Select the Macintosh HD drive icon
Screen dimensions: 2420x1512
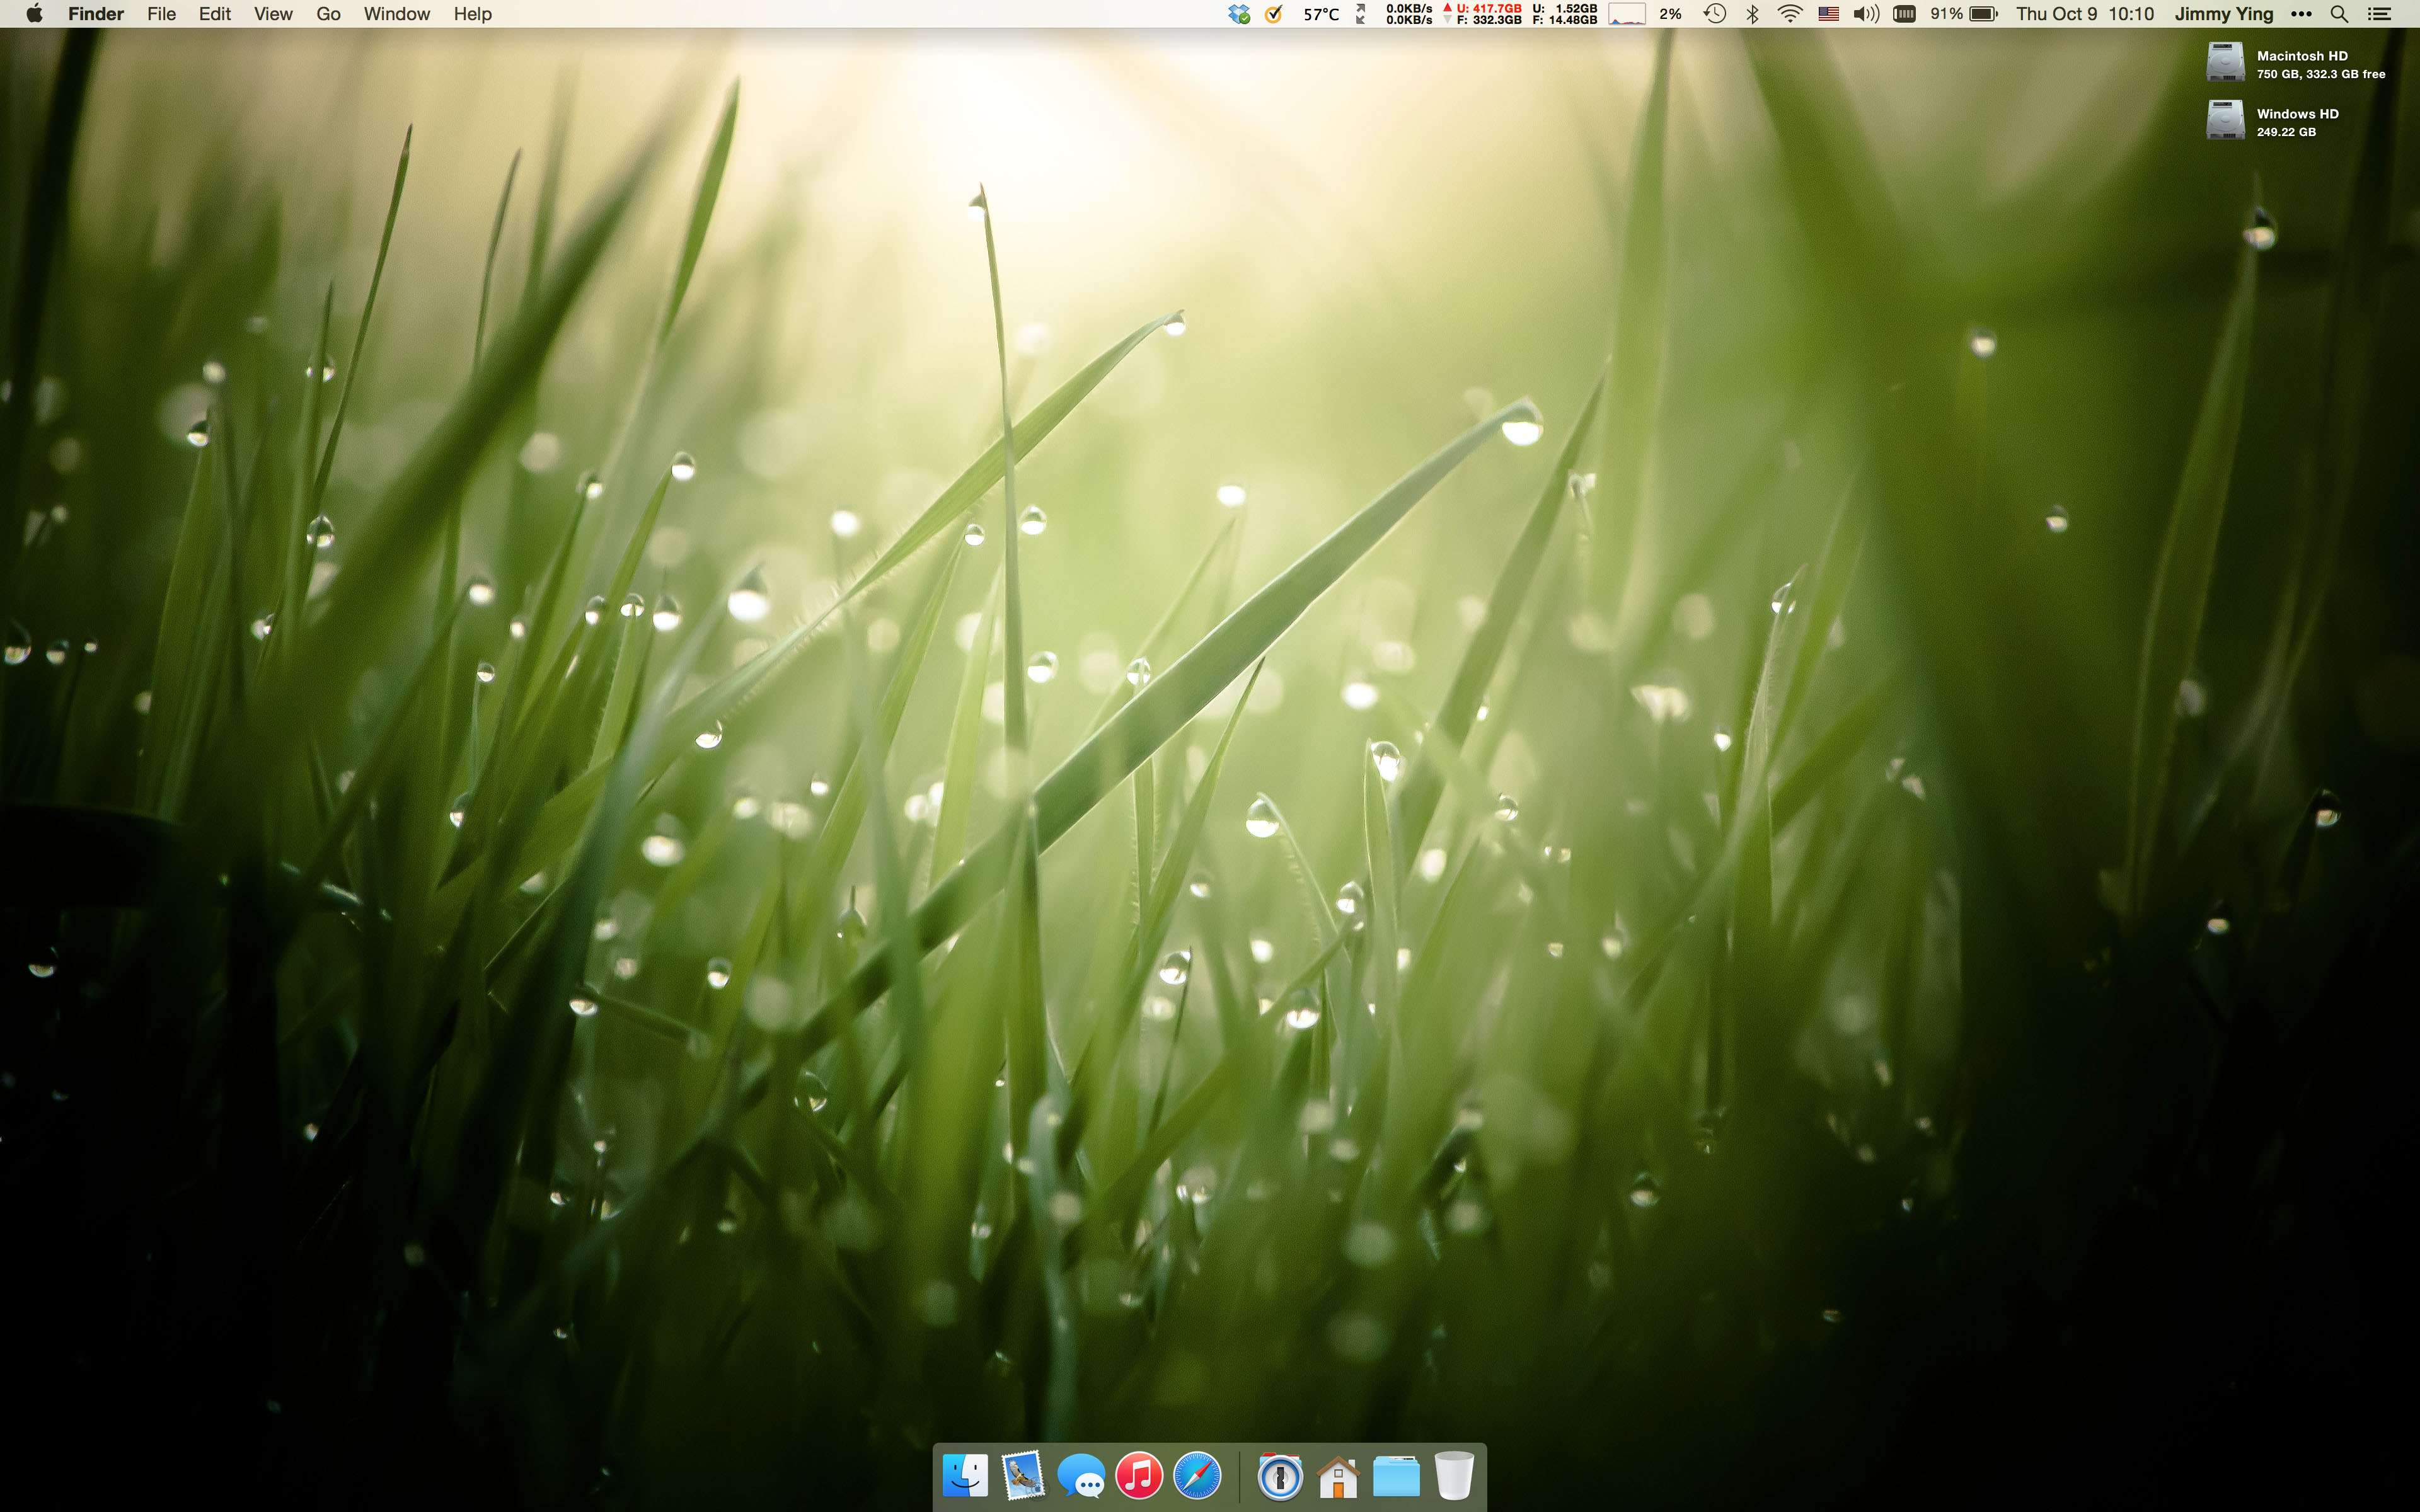click(x=2225, y=62)
